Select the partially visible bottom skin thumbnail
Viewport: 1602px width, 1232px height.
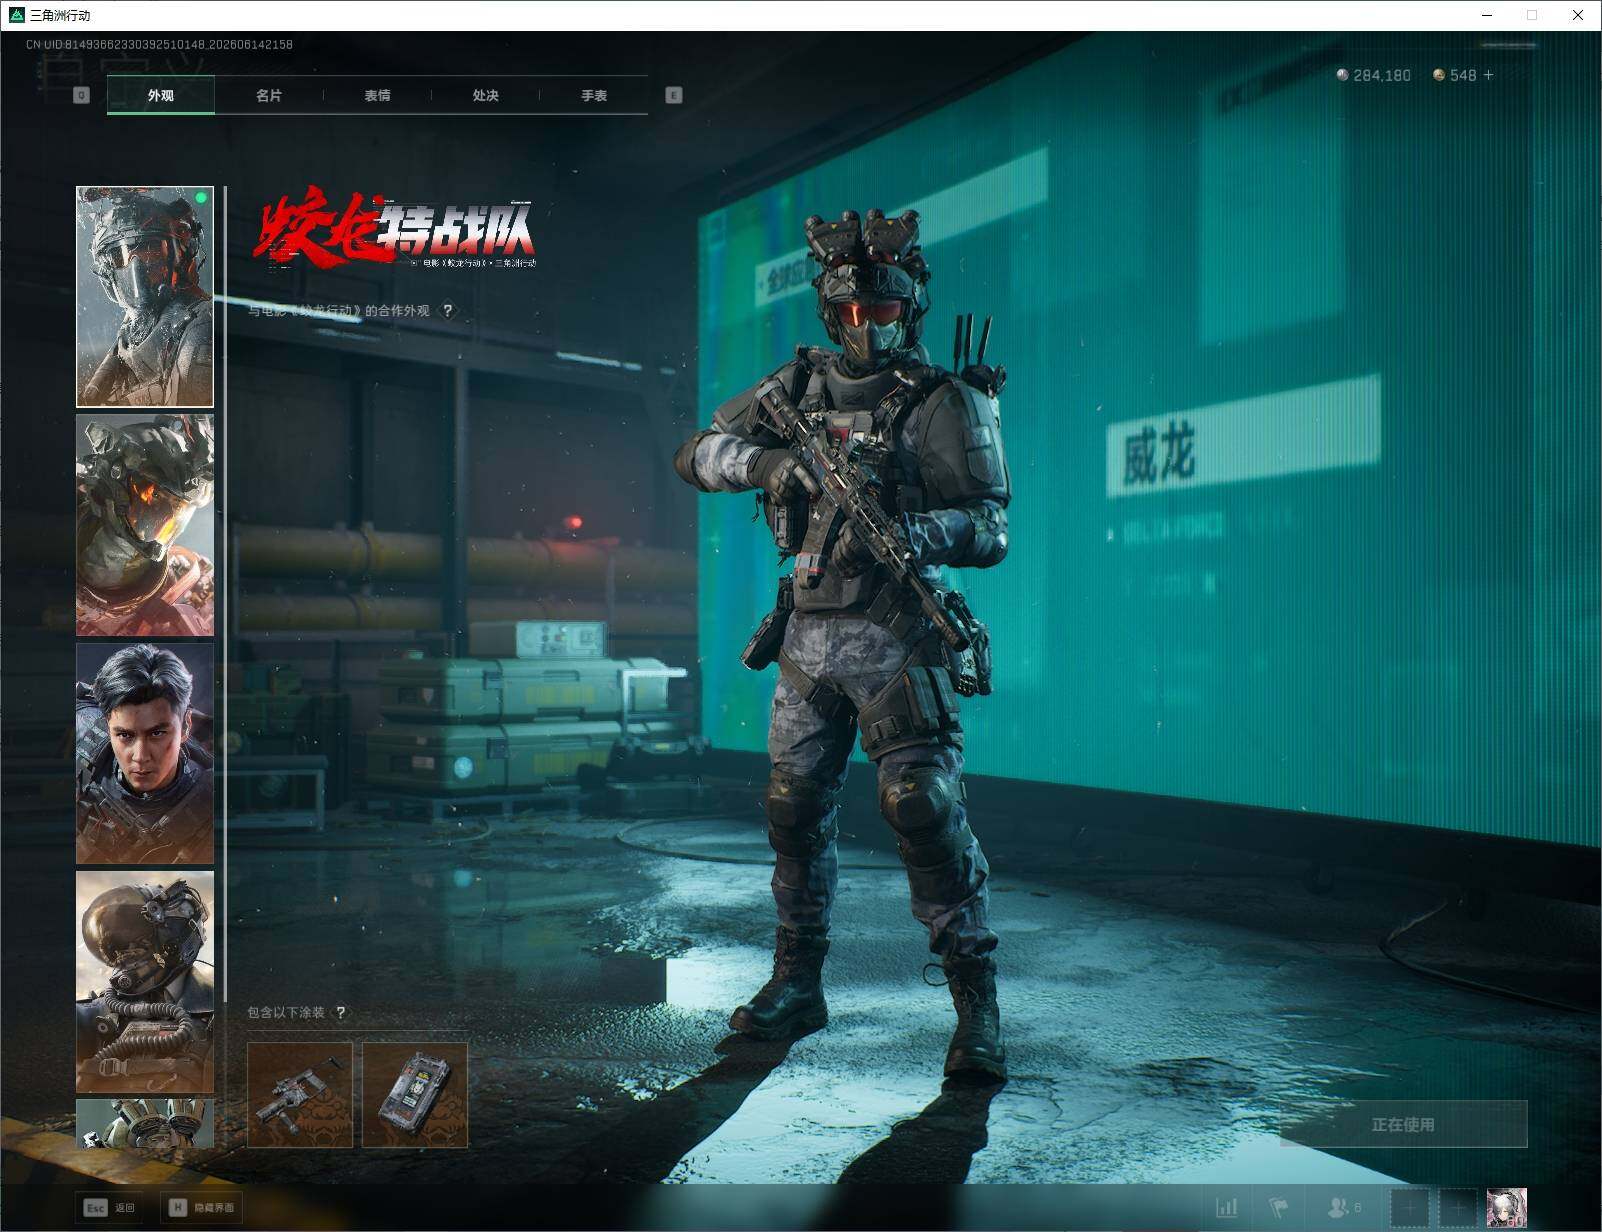click(x=145, y=1123)
